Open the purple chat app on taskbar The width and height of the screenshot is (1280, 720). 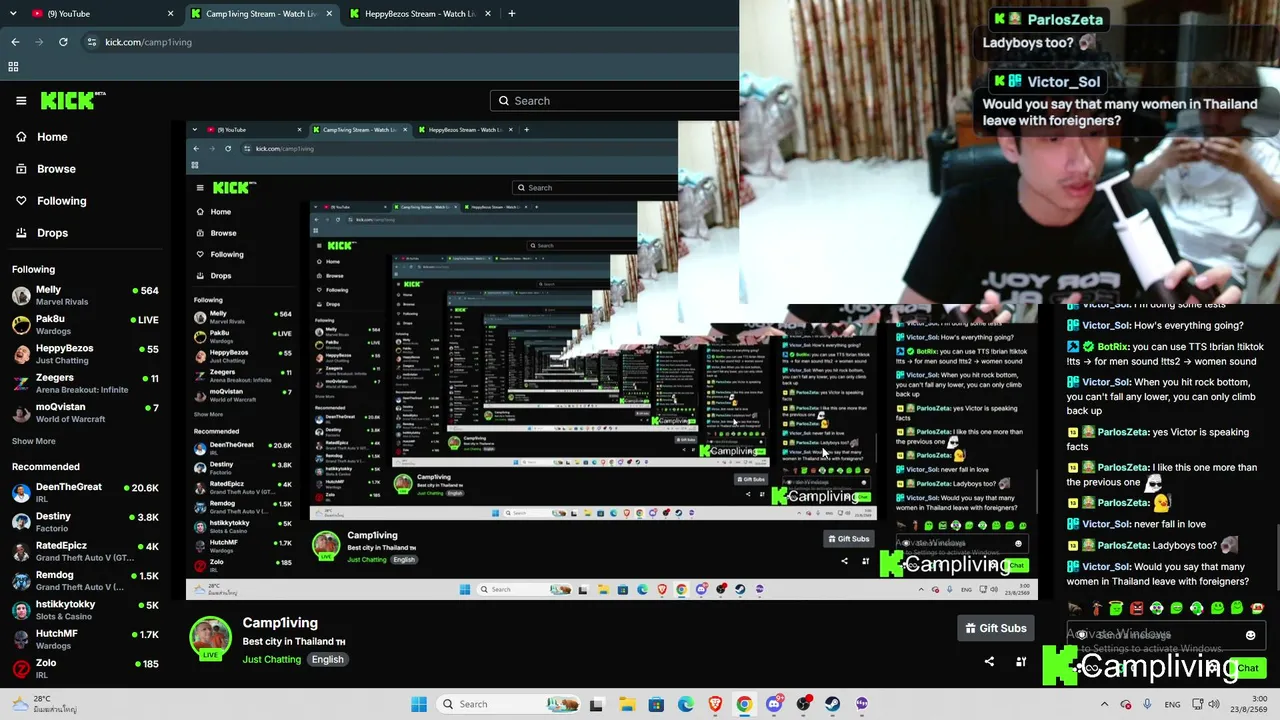862,704
